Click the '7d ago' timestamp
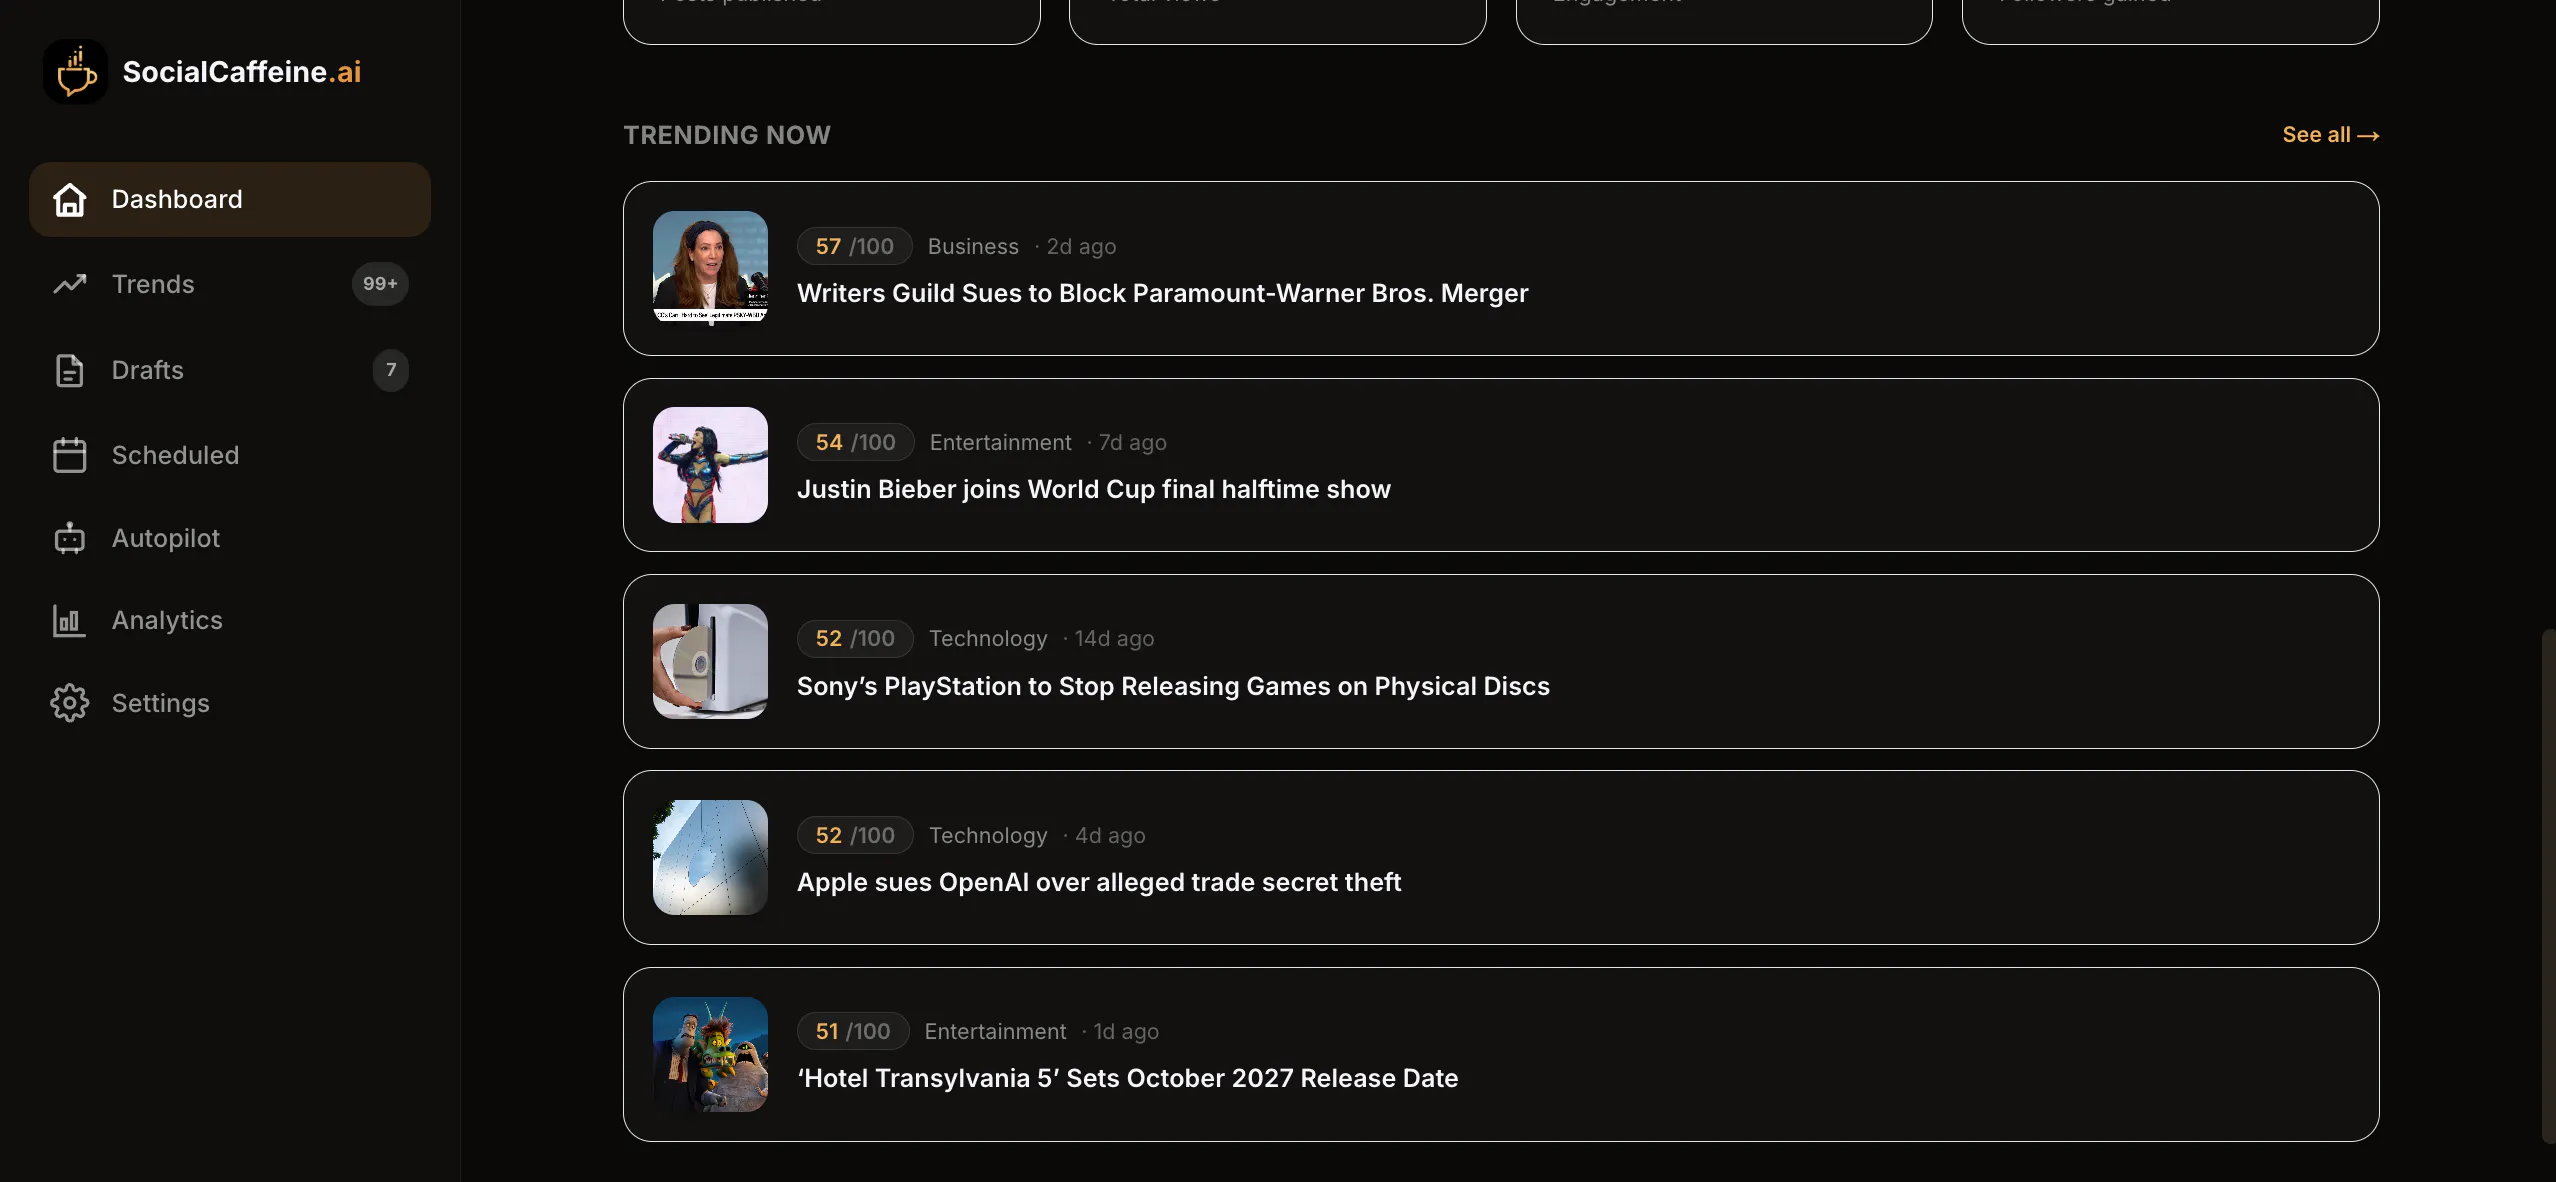 point(1132,442)
